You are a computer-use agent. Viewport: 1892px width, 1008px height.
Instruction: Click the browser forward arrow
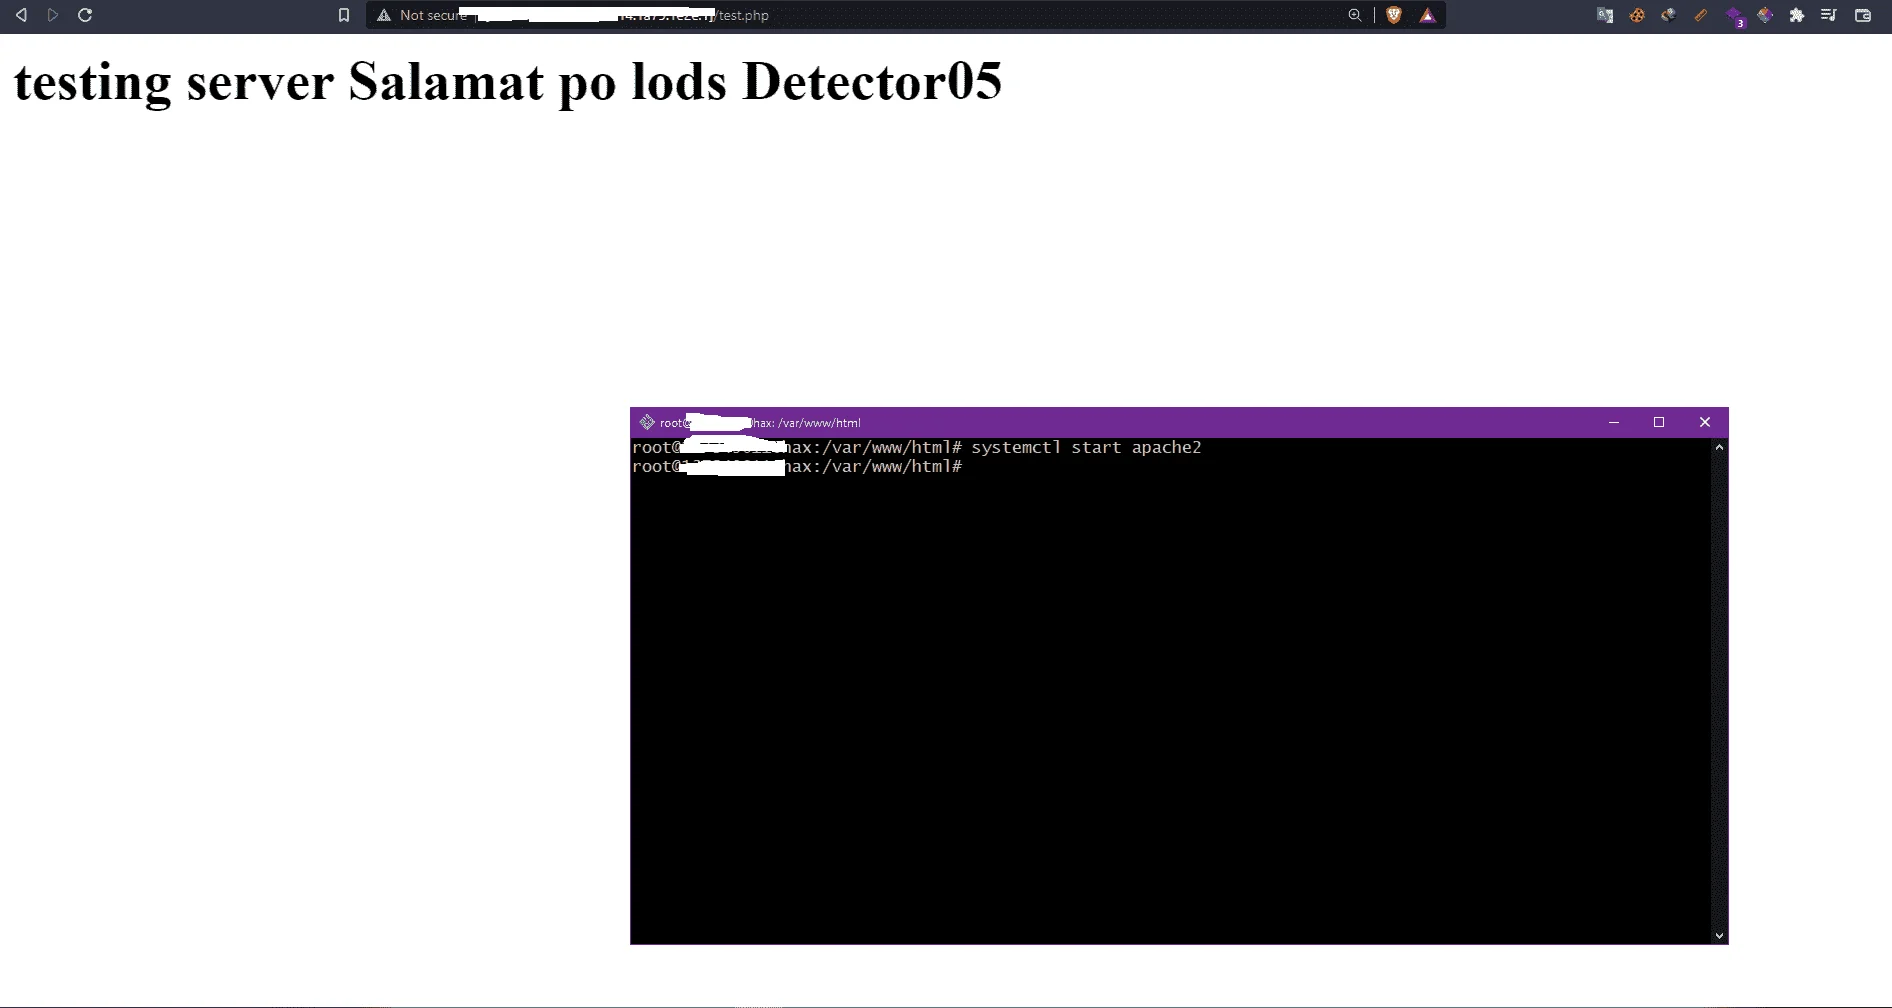tap(53, 15)
